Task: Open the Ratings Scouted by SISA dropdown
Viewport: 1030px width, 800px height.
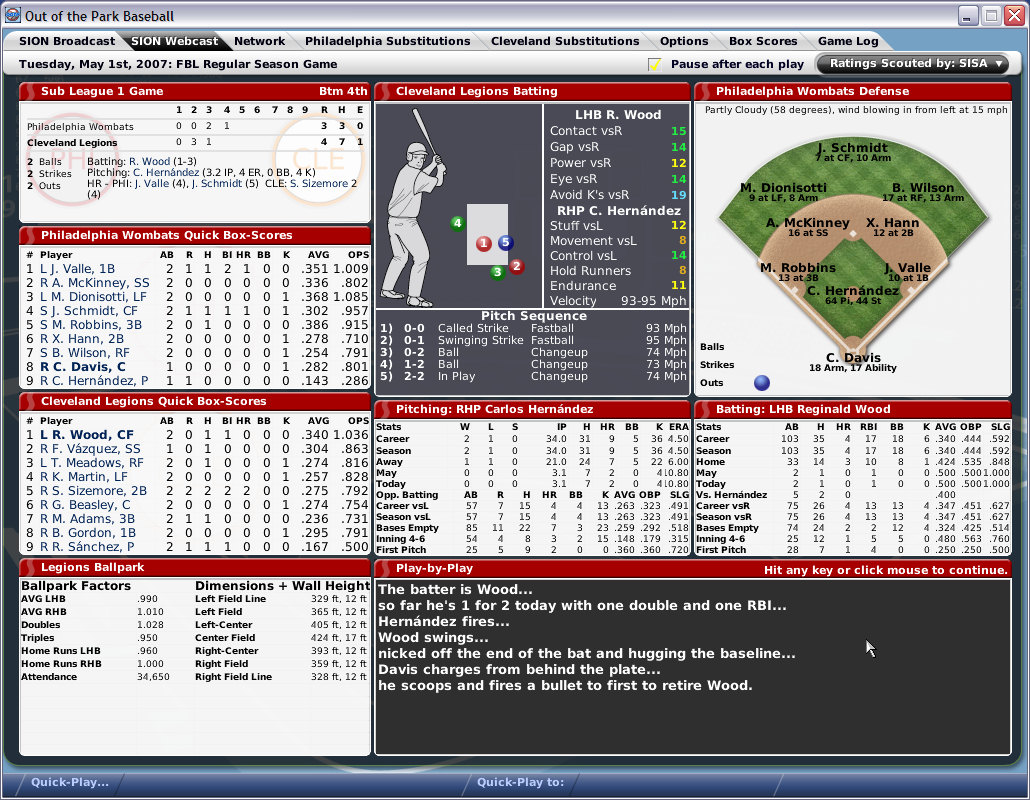Action: (x=915, y=64)
